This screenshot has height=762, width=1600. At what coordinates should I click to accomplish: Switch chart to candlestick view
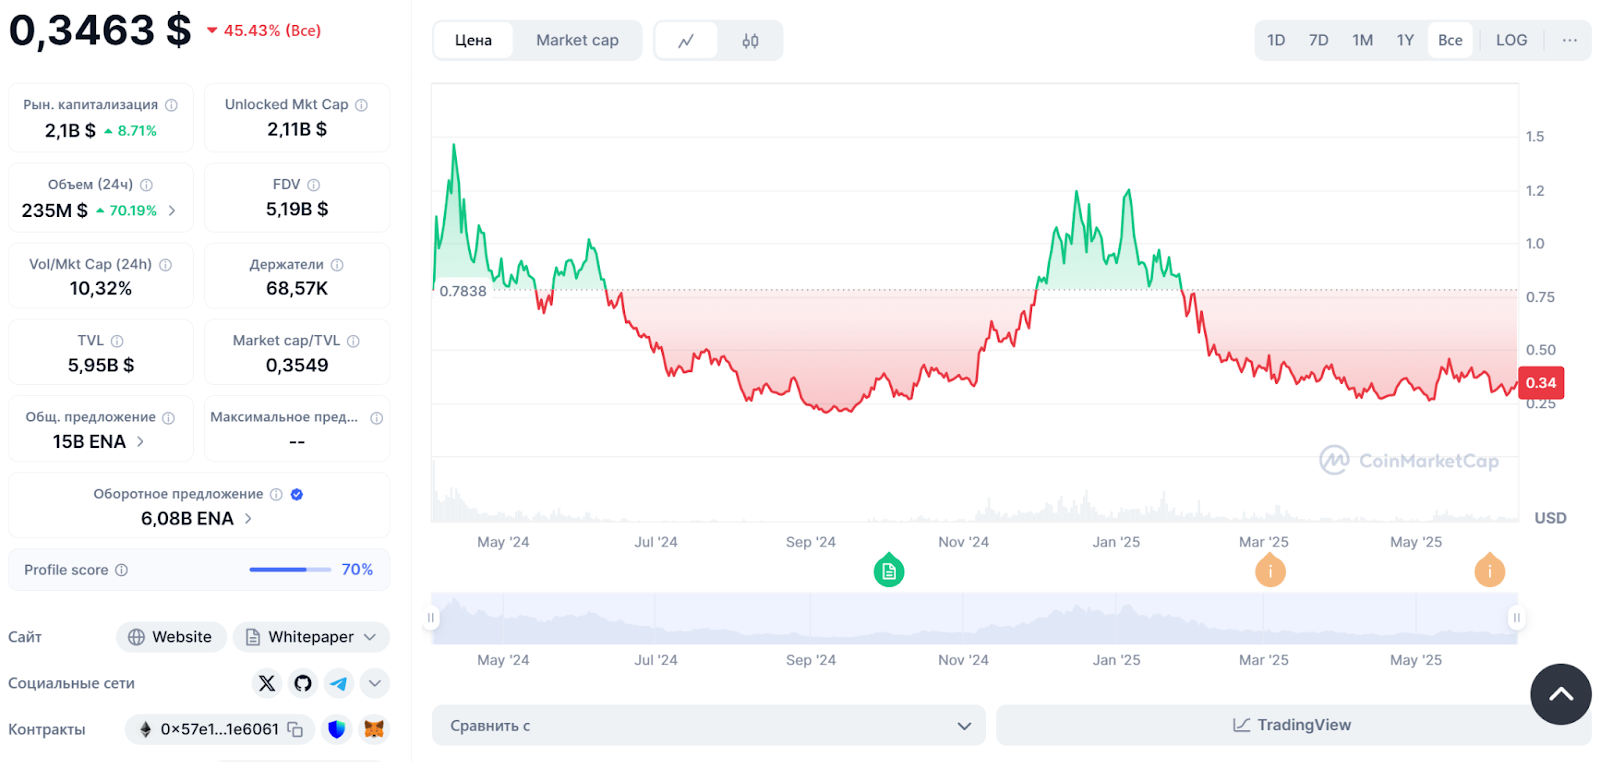[x=750, y=41]
